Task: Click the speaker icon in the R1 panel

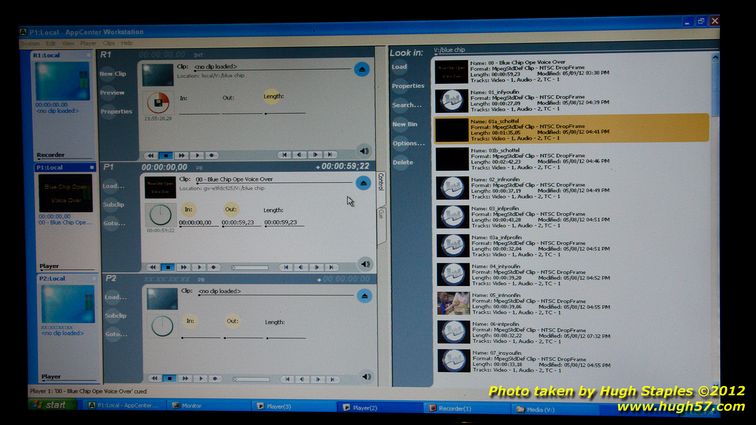Action: [364, 152]
